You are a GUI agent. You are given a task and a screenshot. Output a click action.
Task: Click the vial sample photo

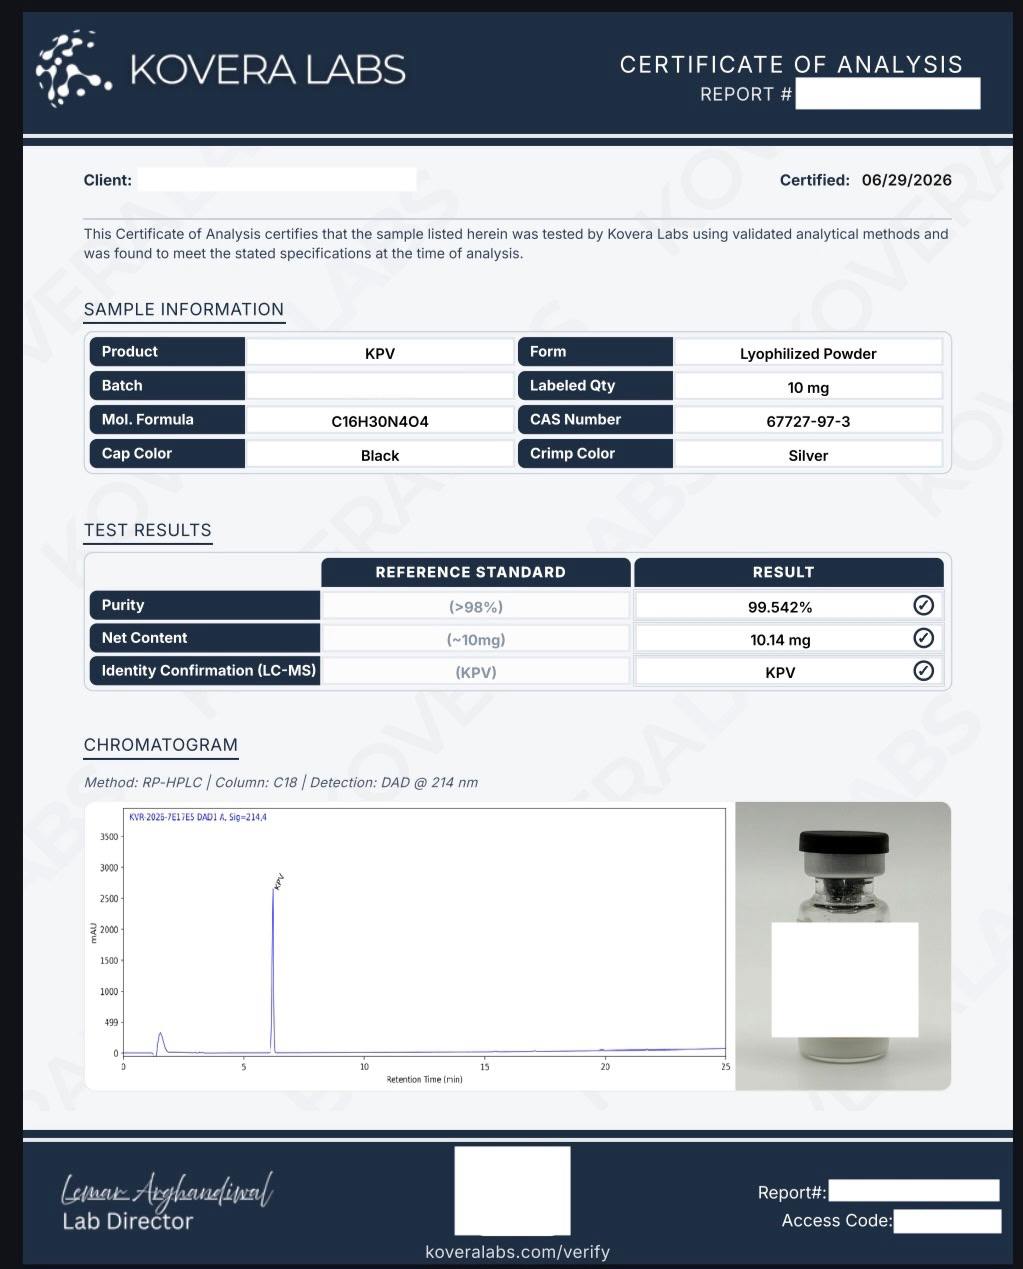(x=843, y=945)
